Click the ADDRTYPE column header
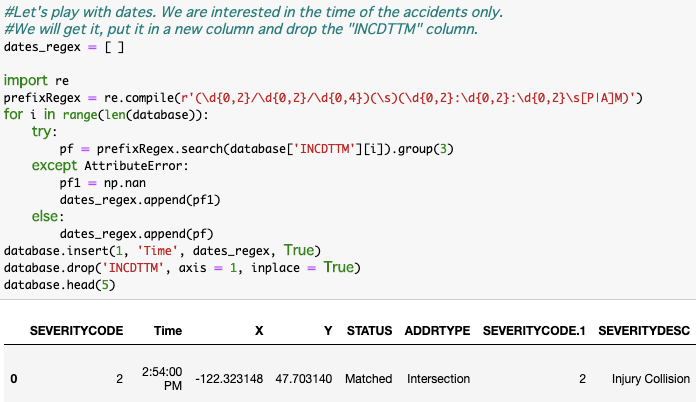The image size is (696, 402). (437, 331)
